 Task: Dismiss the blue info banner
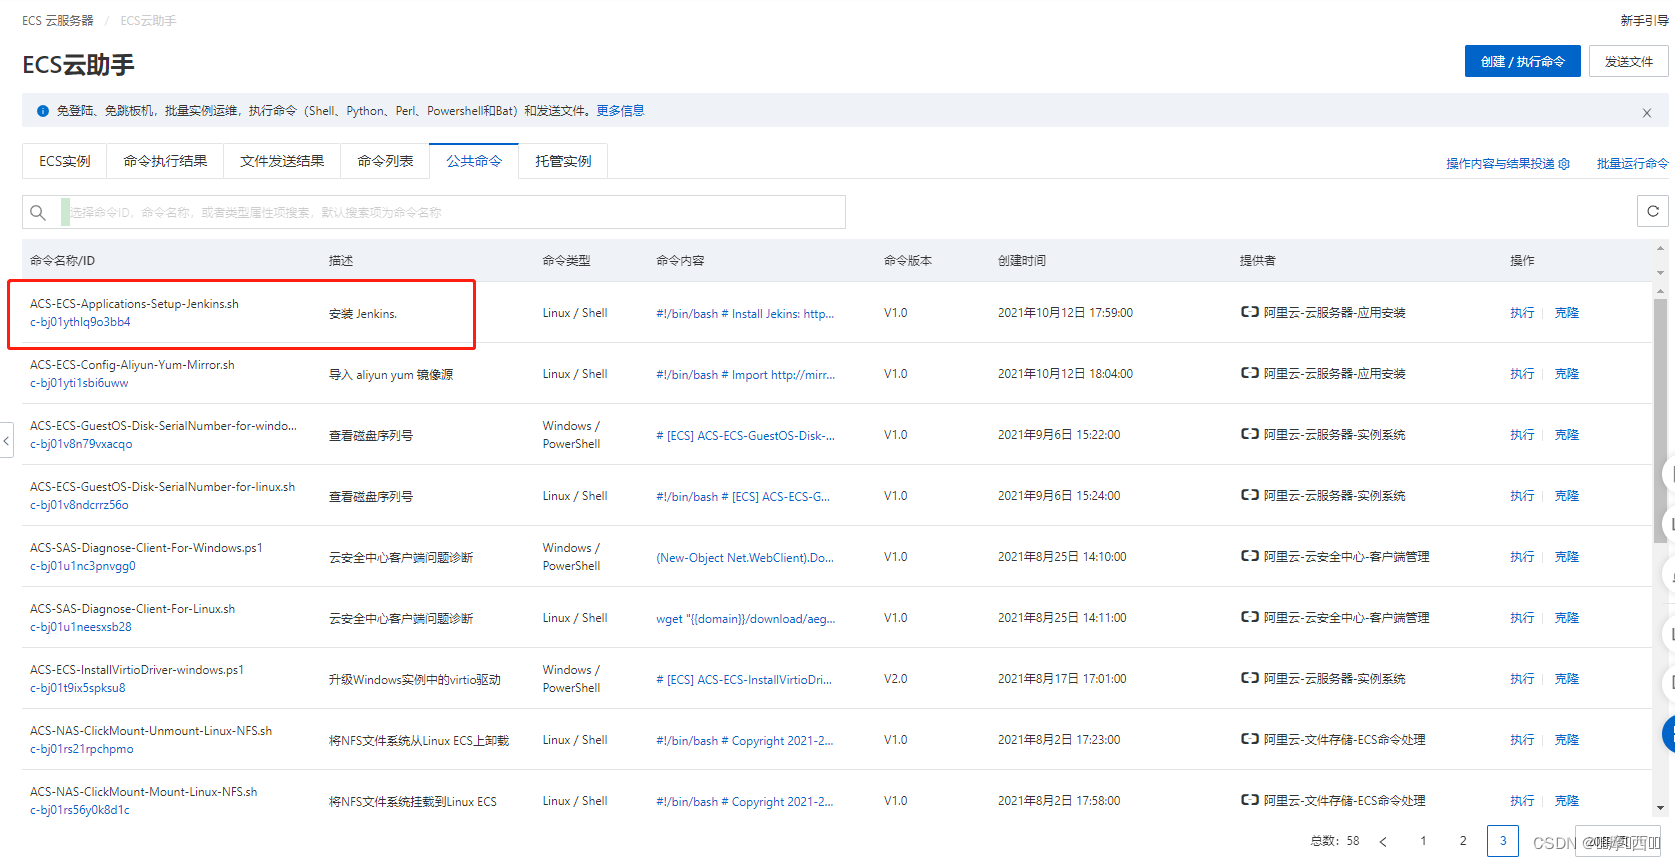1647,112
